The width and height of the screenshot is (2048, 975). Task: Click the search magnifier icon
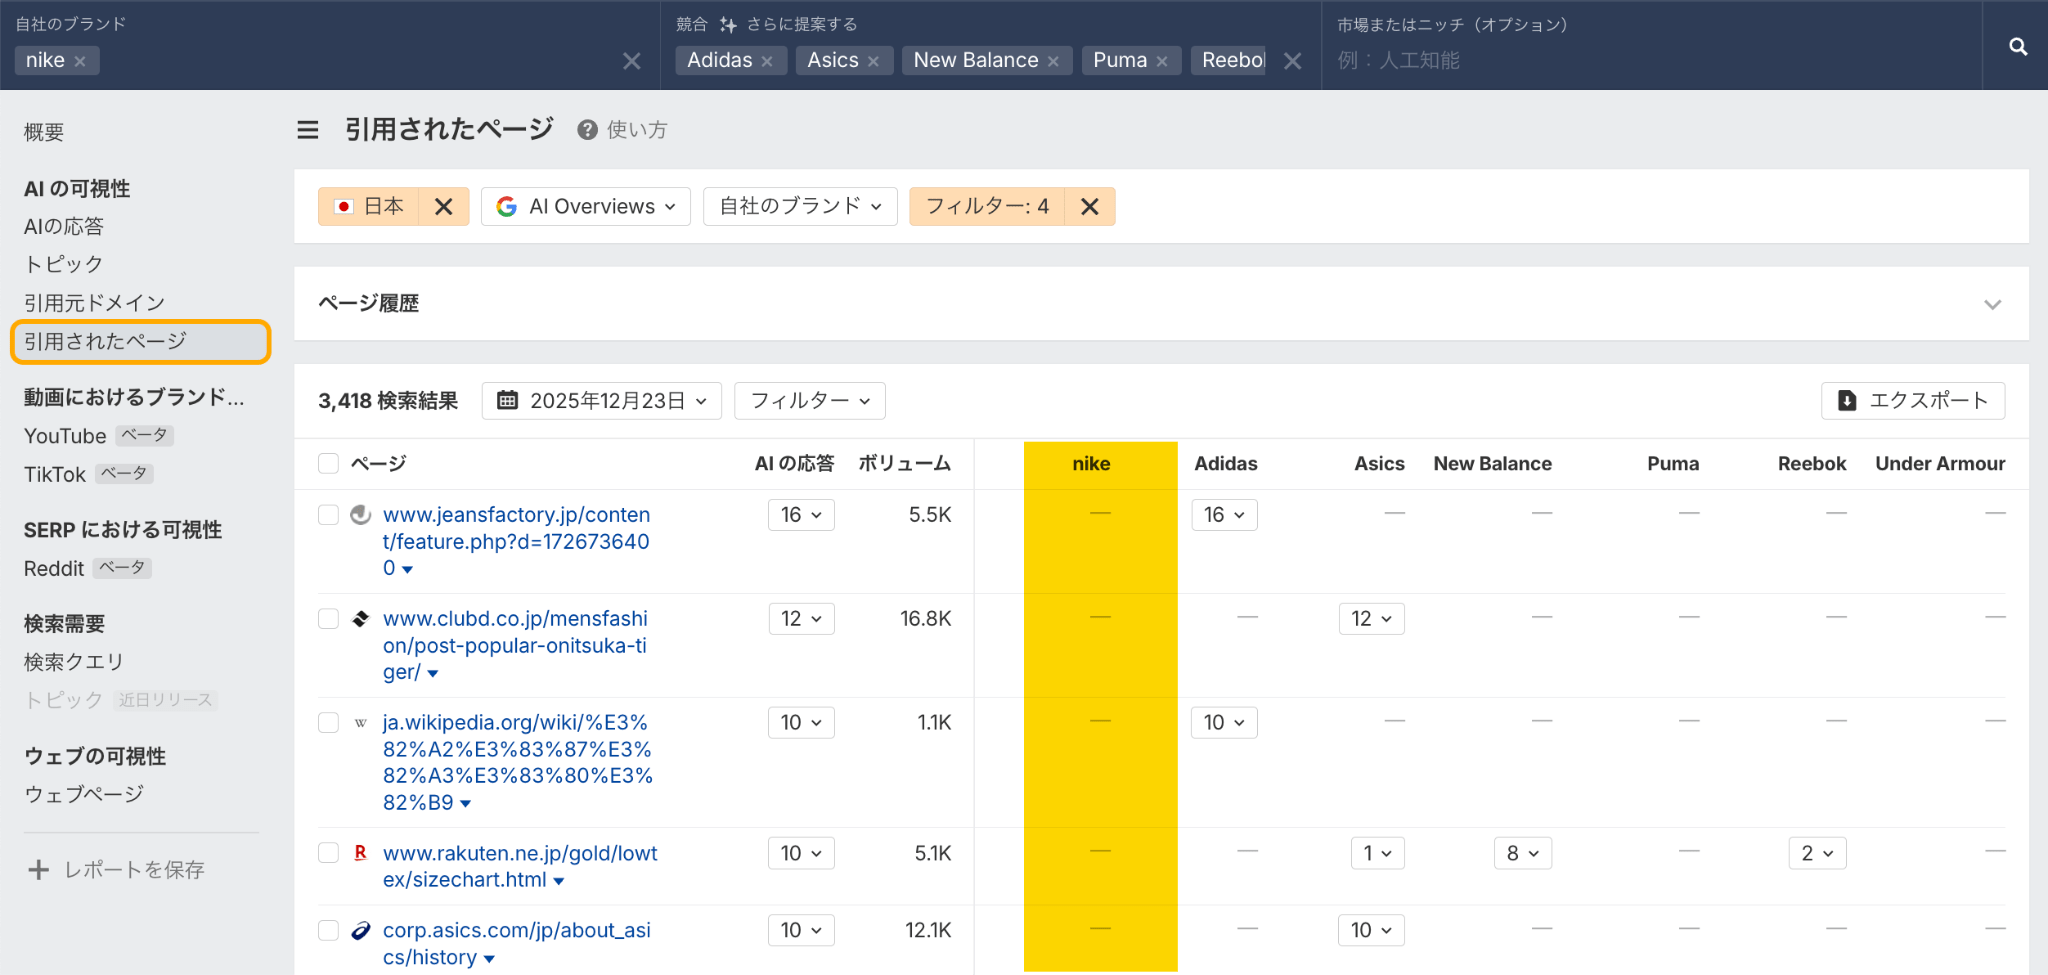tap(2017, 47)
